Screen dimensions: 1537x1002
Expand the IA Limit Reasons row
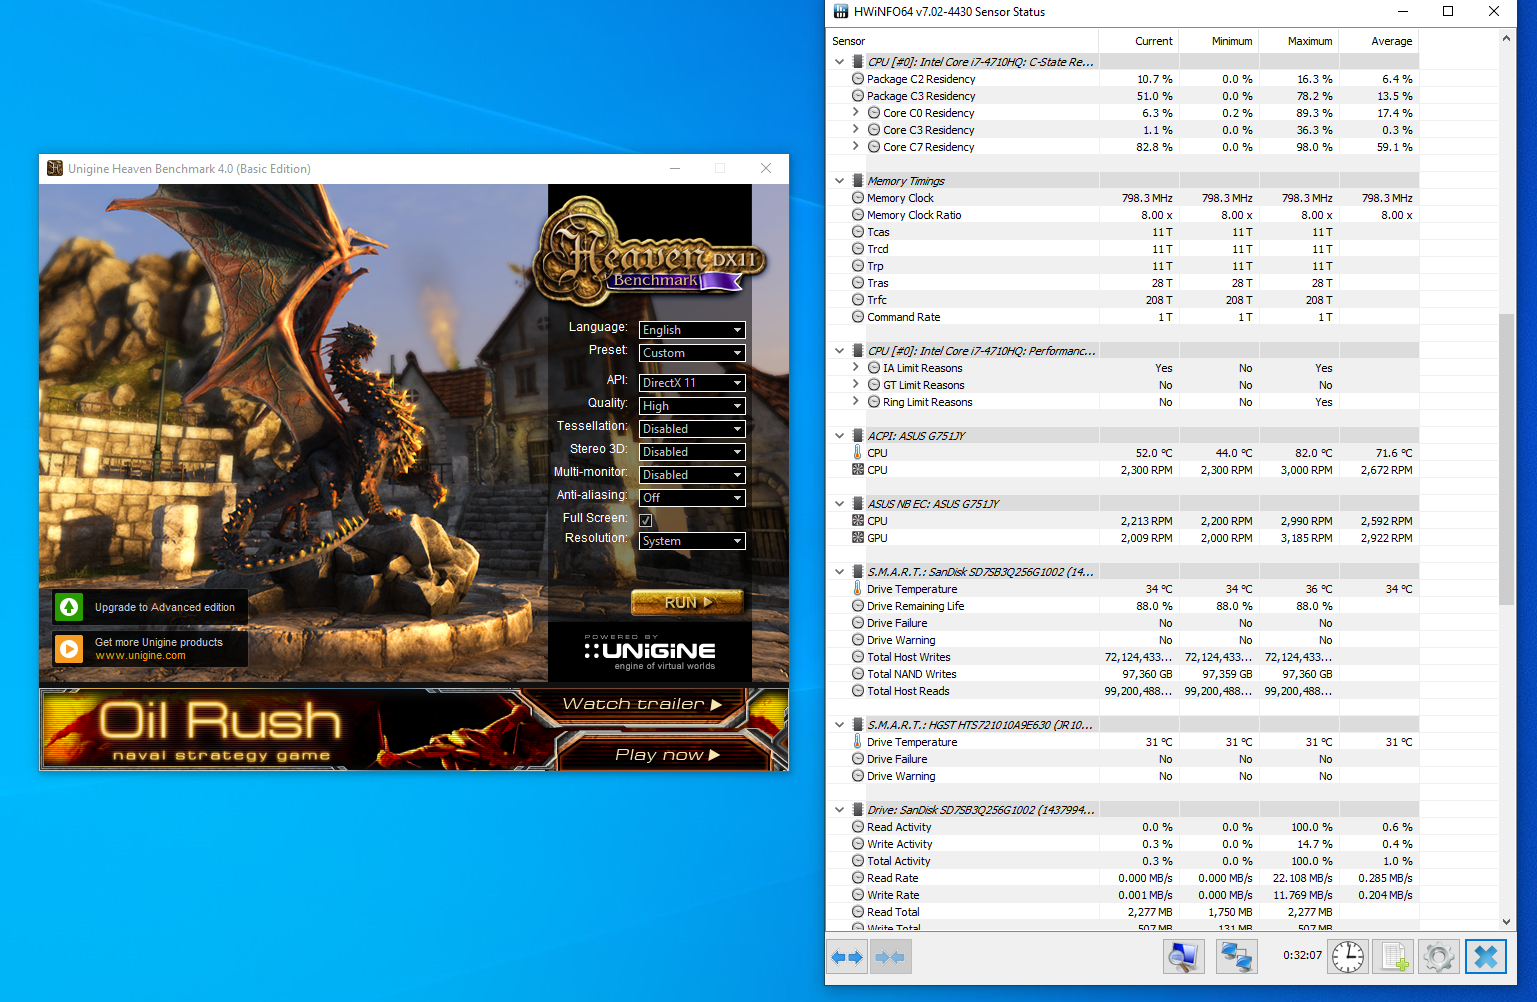coord(856,367)
